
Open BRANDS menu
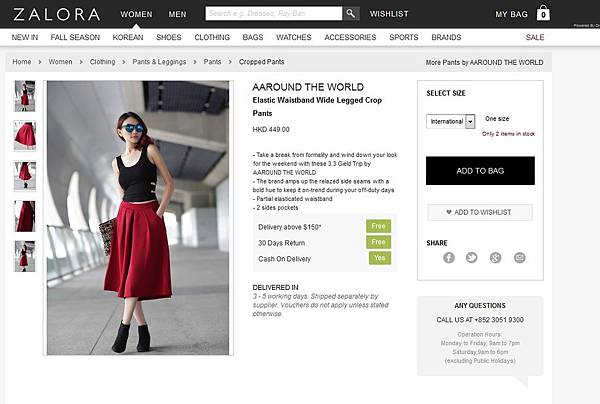(x=446, y=37)
